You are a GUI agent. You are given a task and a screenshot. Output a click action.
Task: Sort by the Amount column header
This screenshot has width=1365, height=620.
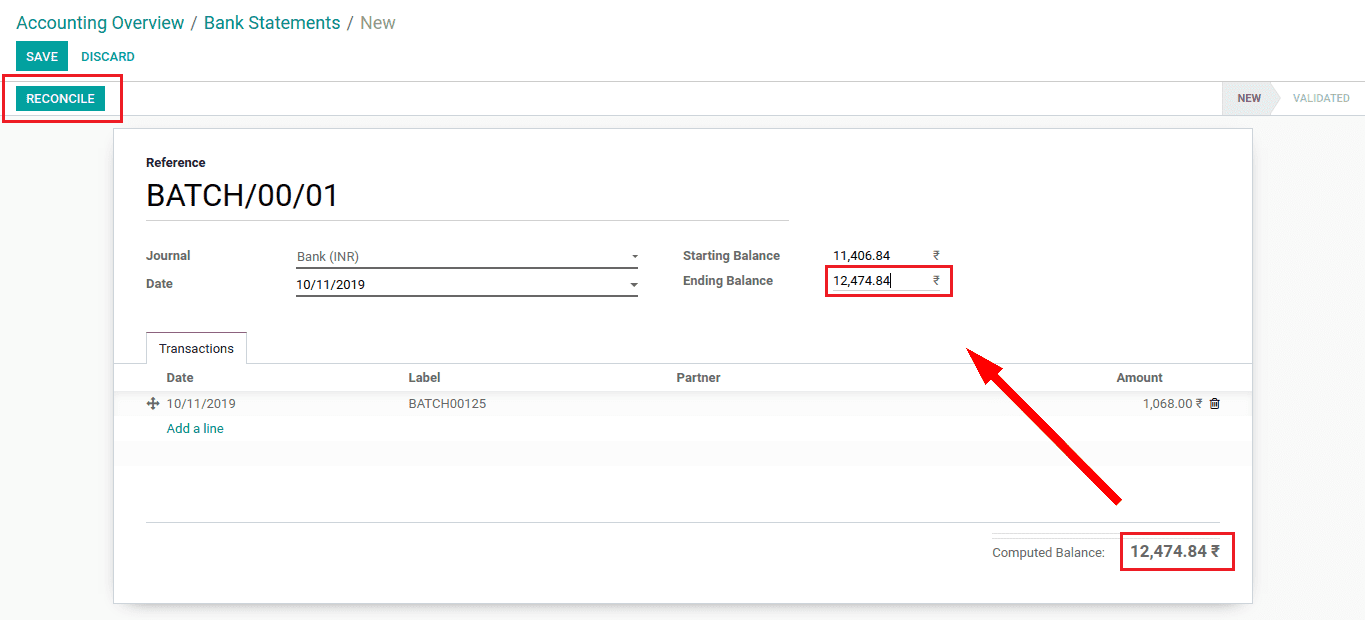click(1139, 378)
